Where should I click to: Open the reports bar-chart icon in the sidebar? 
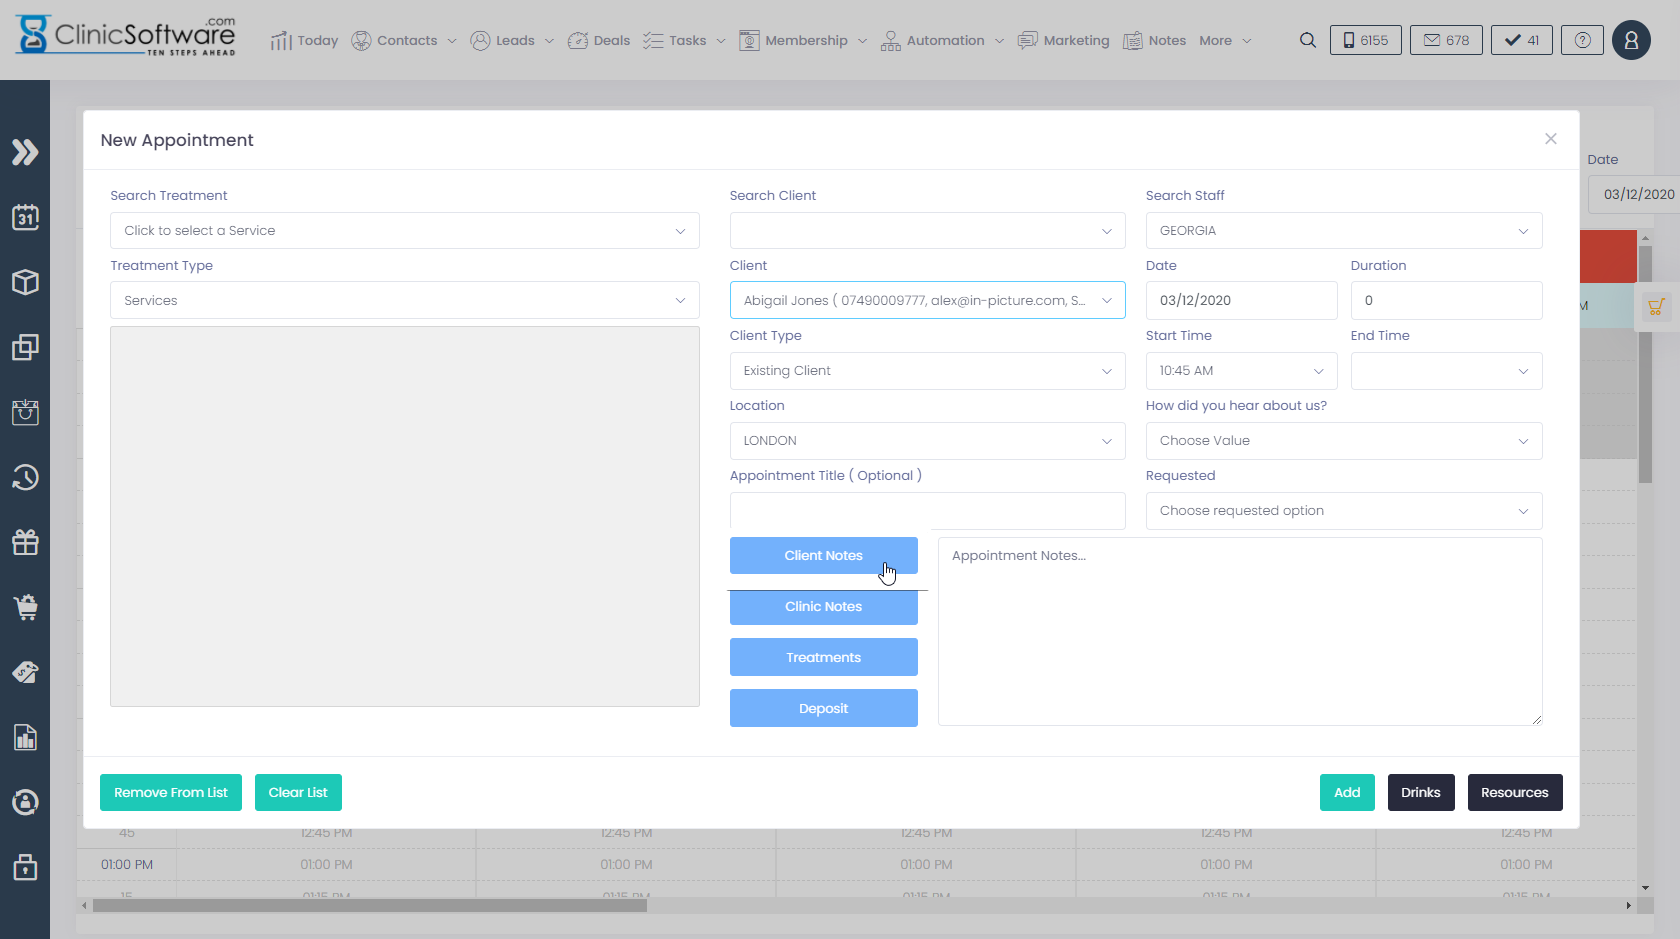coord(25,737)
